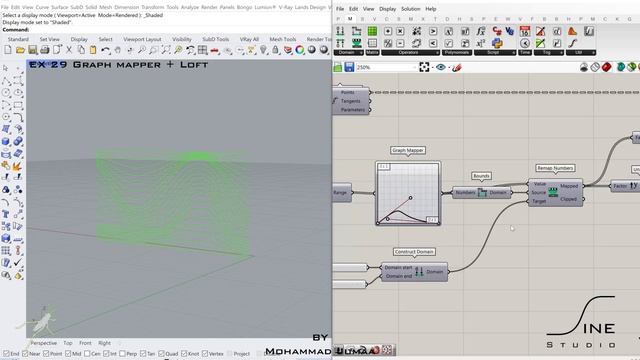Open Grasshopper Display menu

pyautogui.click(x=387, y=9)
